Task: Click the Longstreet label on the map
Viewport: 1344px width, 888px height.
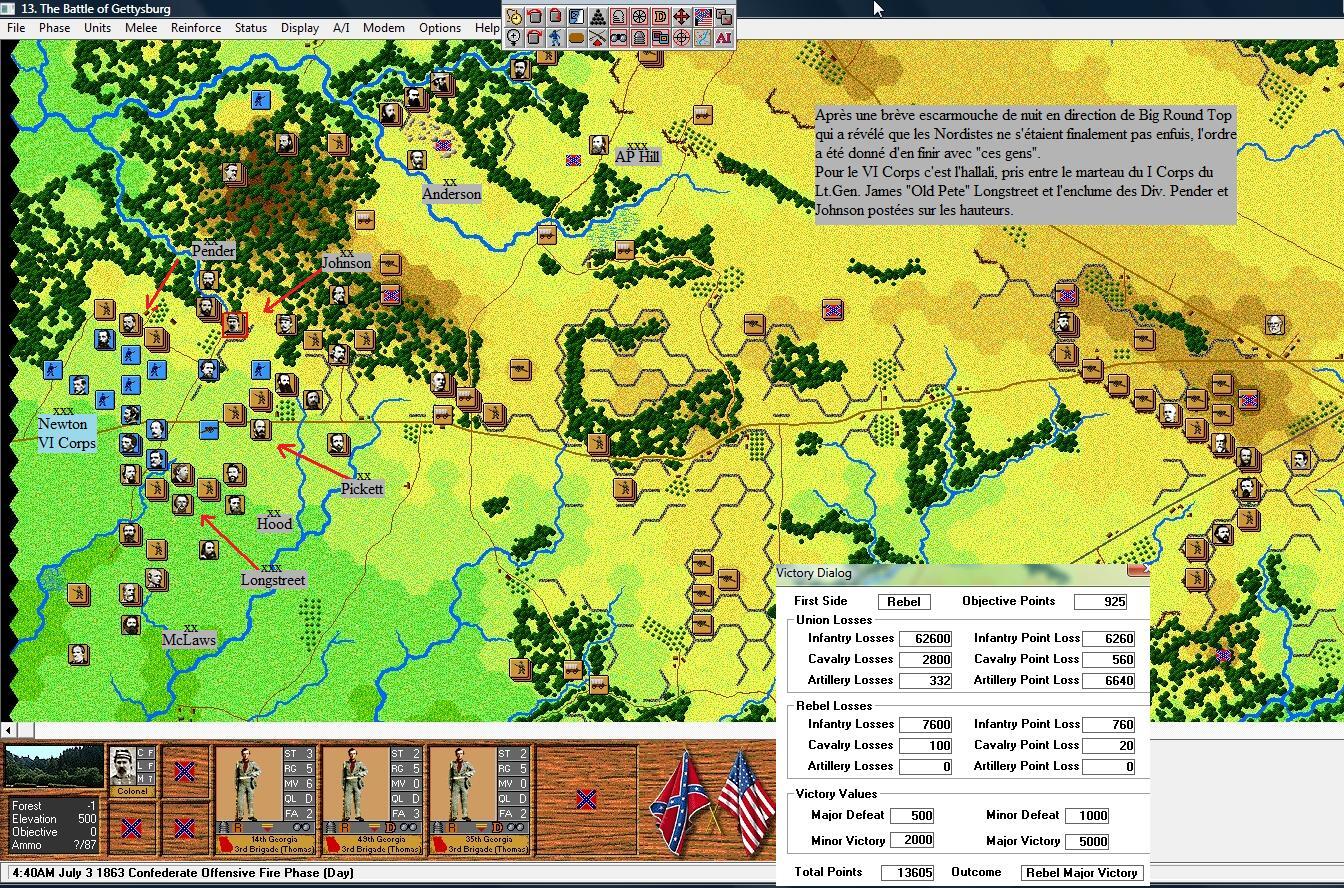Action: tap(273, 580)
